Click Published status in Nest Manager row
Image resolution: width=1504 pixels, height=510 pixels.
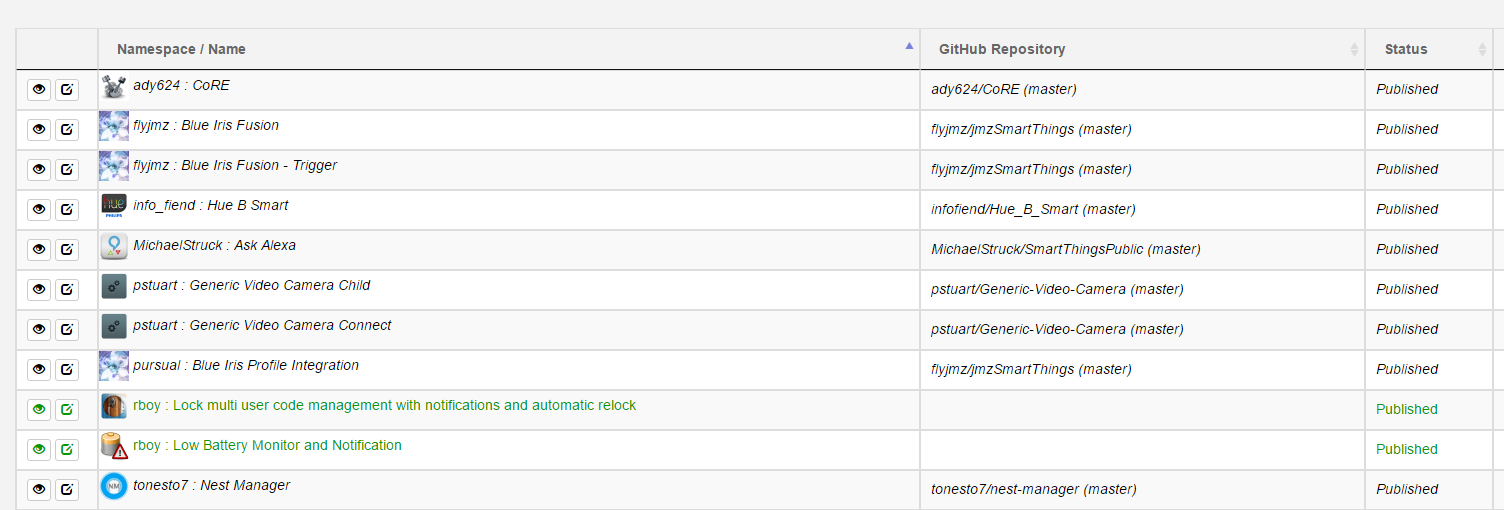(x=1407, y=489)
